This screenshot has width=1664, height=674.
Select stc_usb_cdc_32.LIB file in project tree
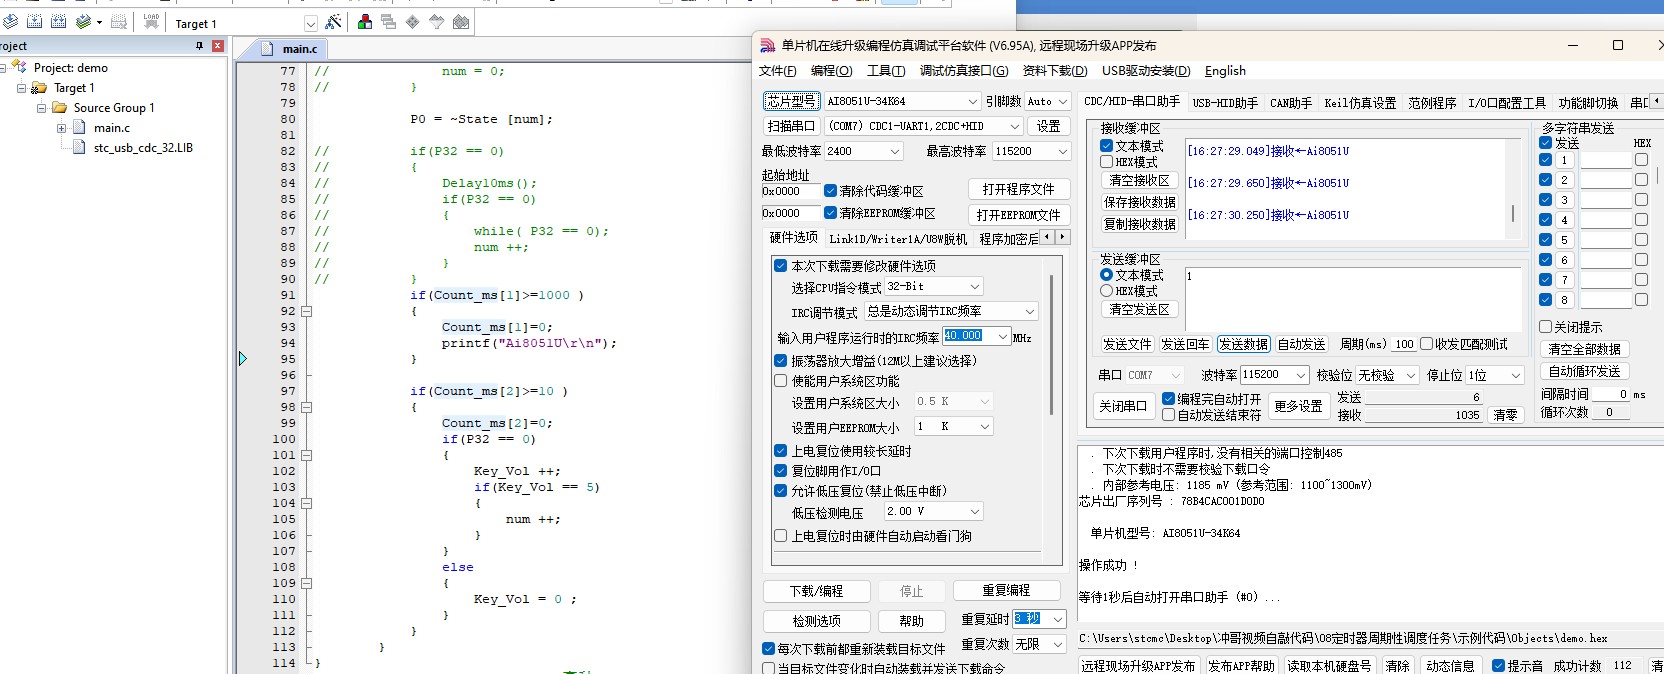click(x=143, y=148)
